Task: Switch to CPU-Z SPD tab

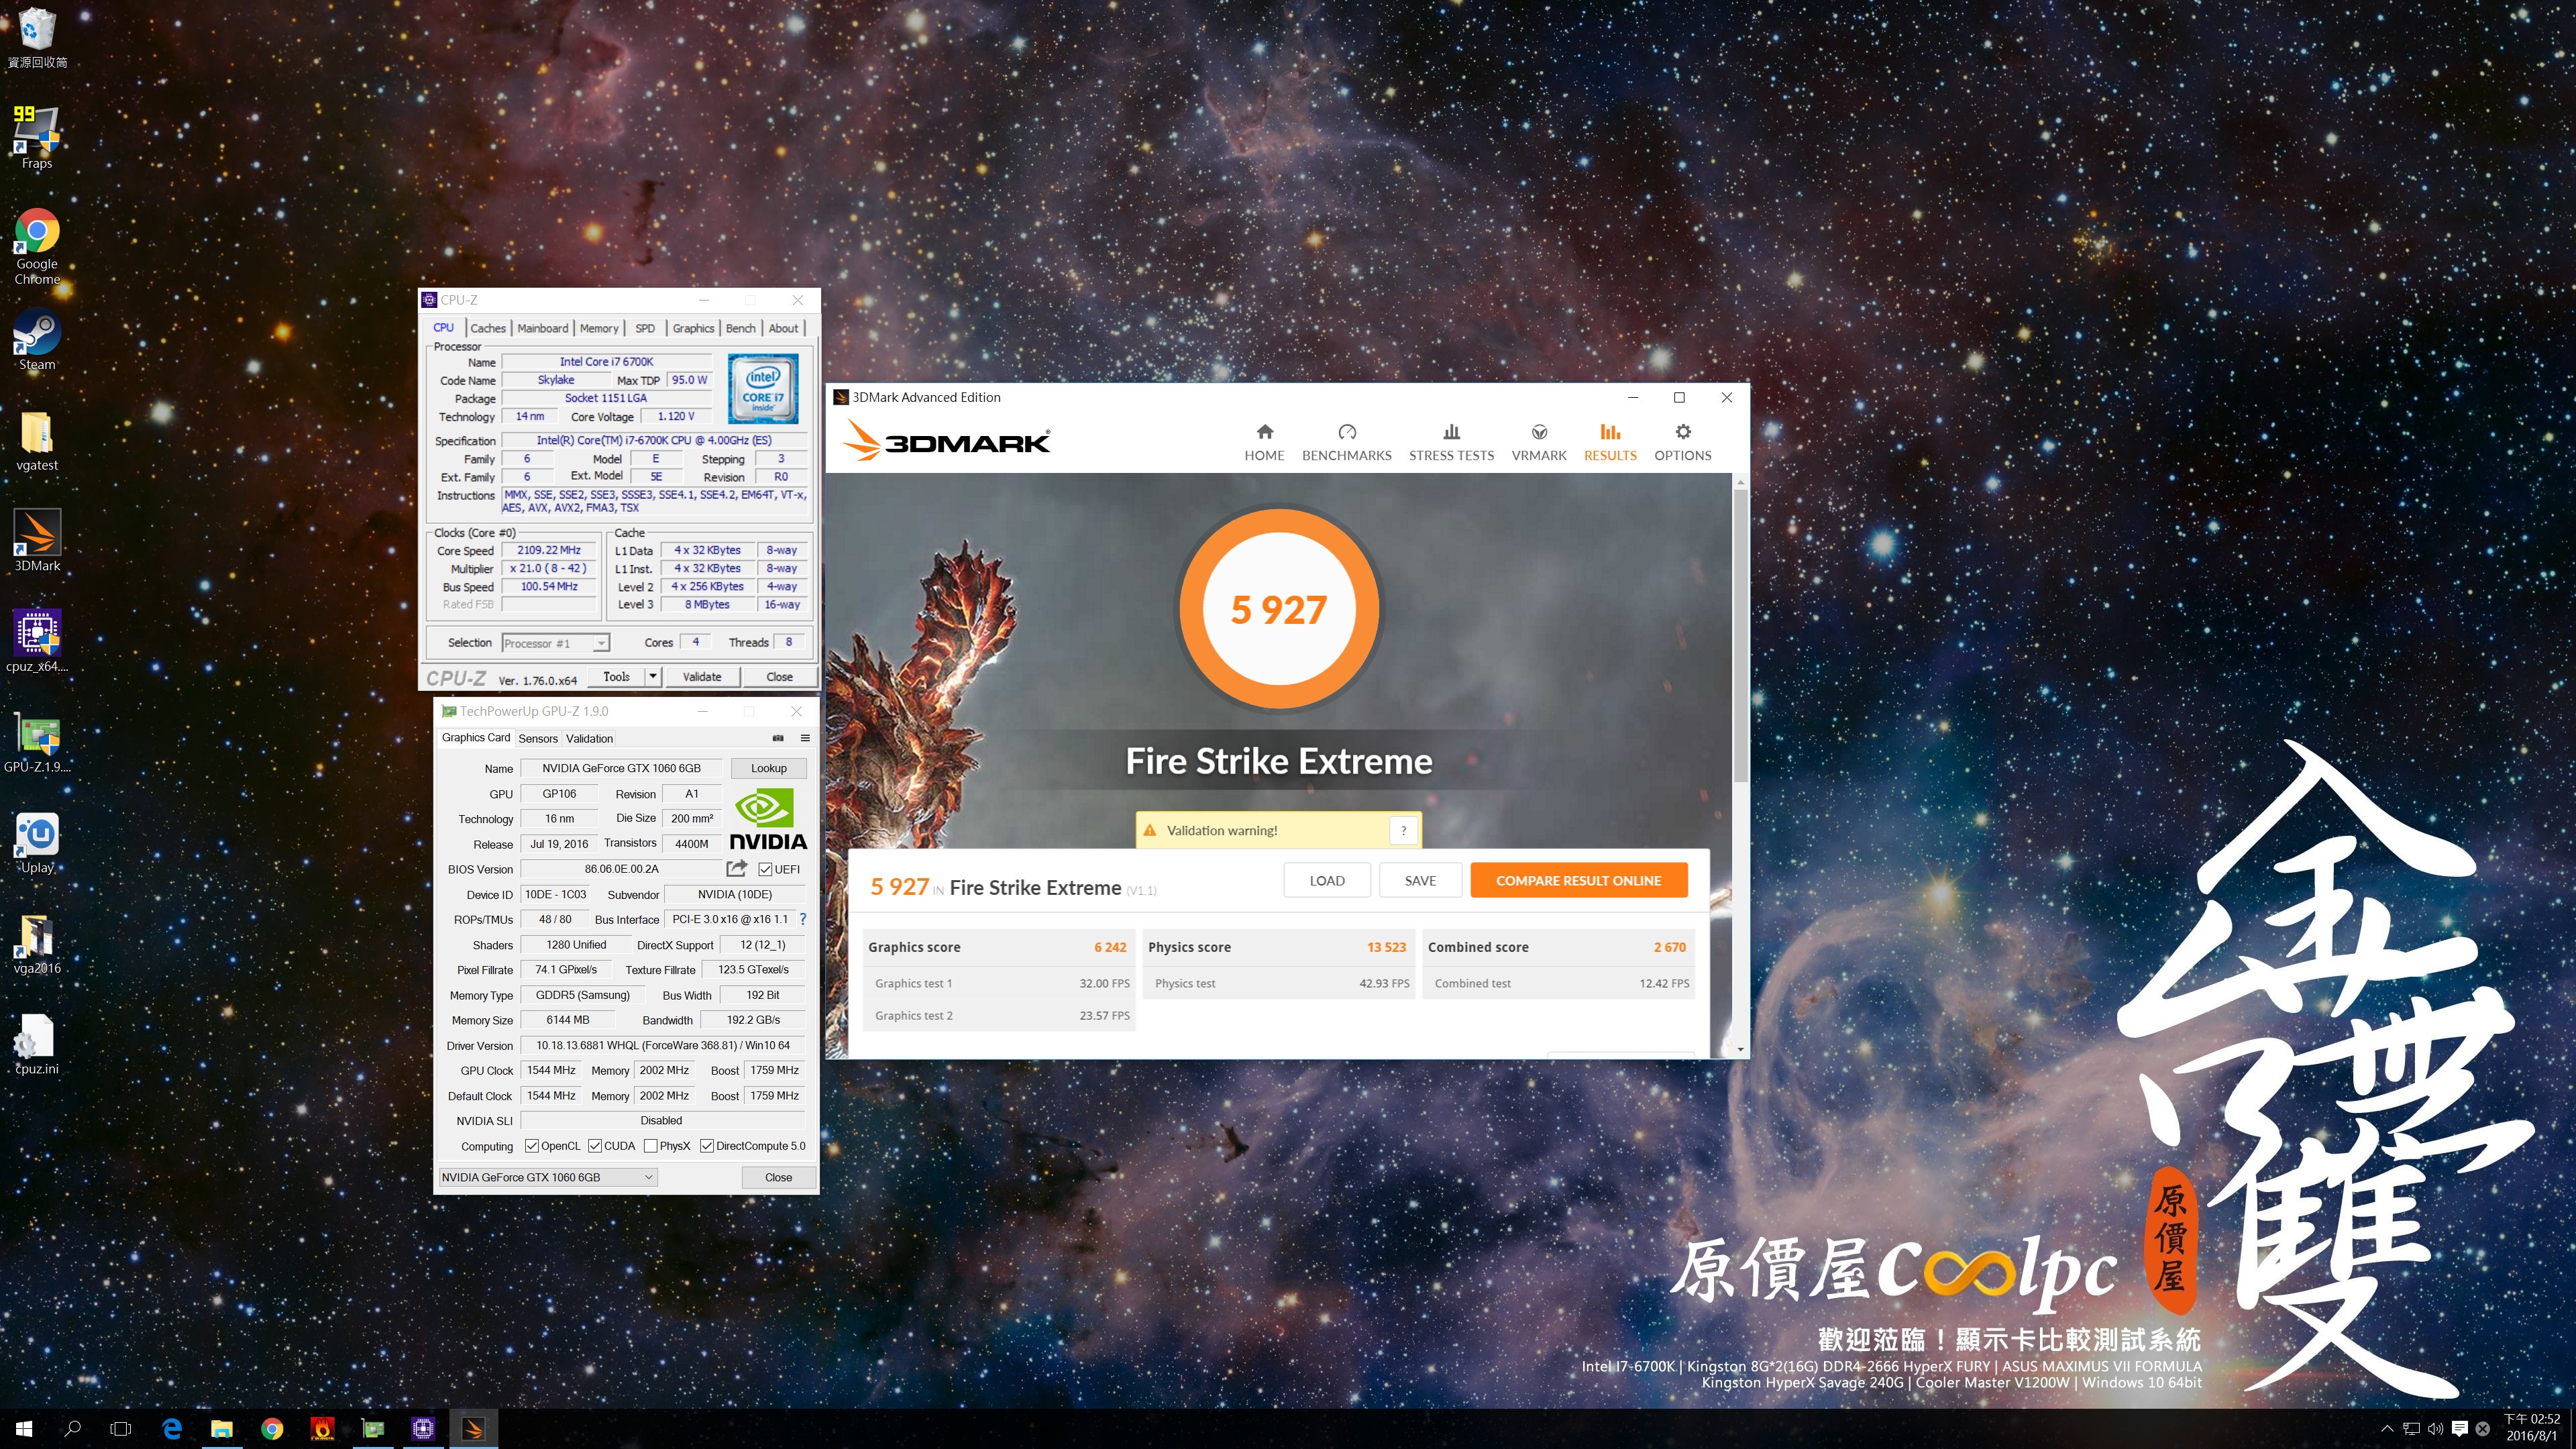Action: coord(645,328)
